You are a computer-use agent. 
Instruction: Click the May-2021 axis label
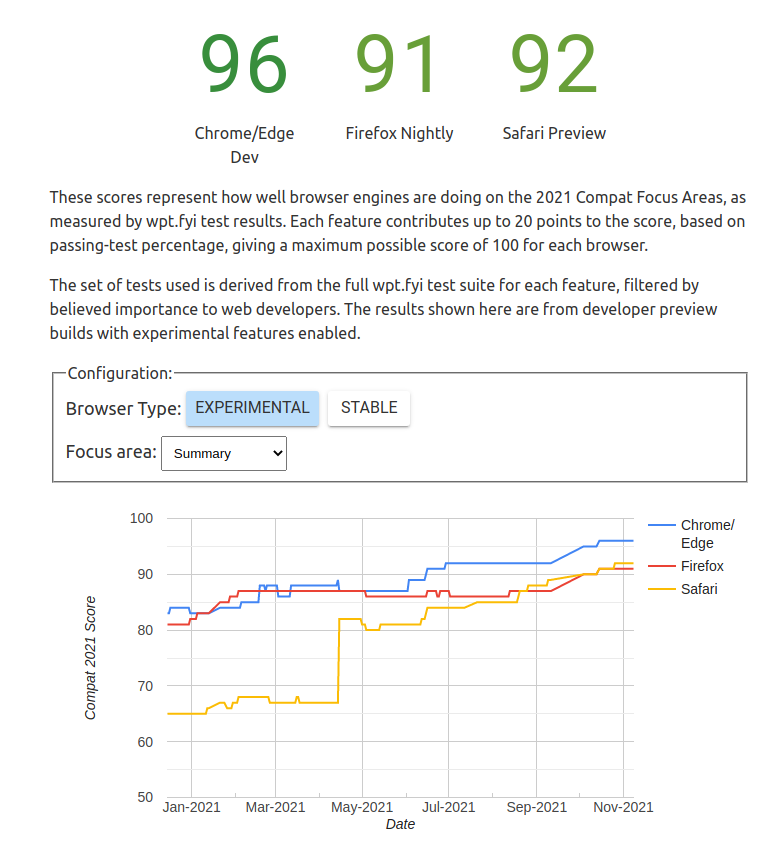tap(362, 807)
